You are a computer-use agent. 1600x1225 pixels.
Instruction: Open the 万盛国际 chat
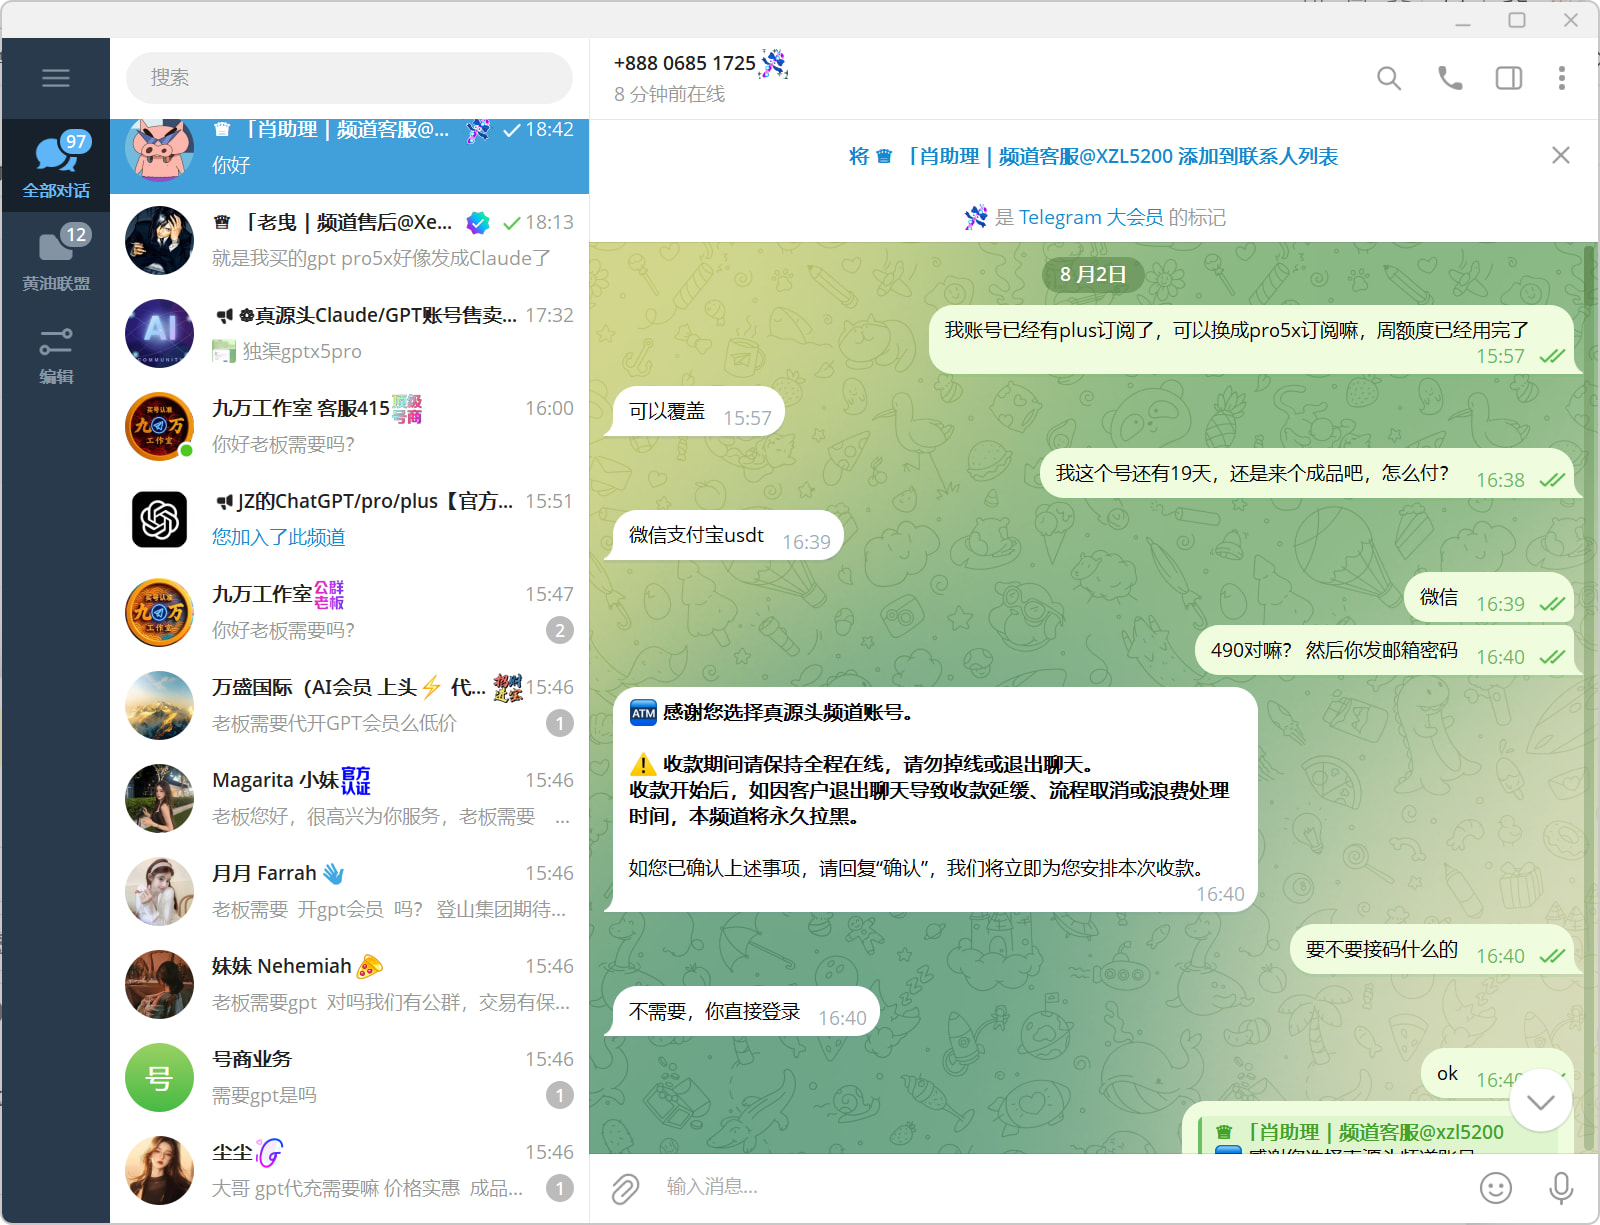pyautogui.click(x=349, y=705)
